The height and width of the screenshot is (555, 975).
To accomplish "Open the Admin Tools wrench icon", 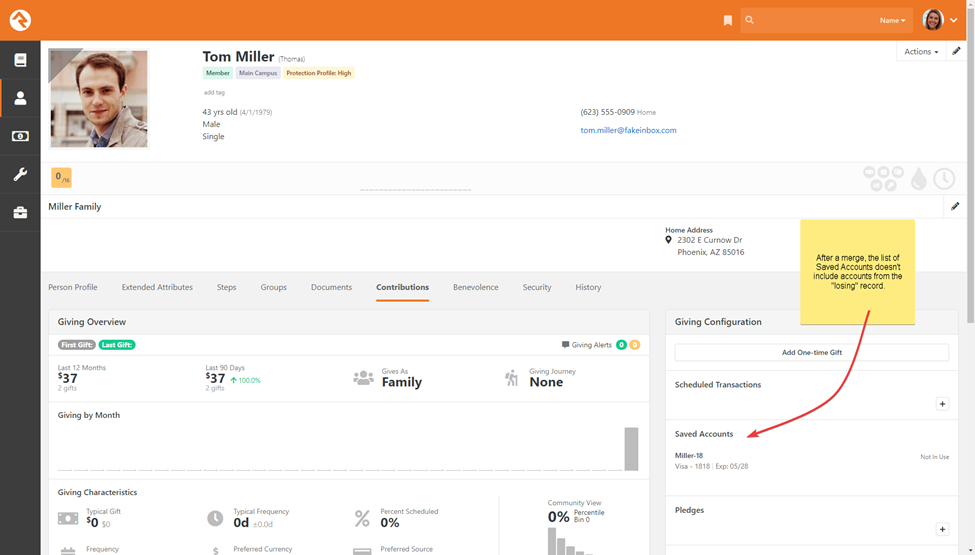I will (x=20, y=174).
